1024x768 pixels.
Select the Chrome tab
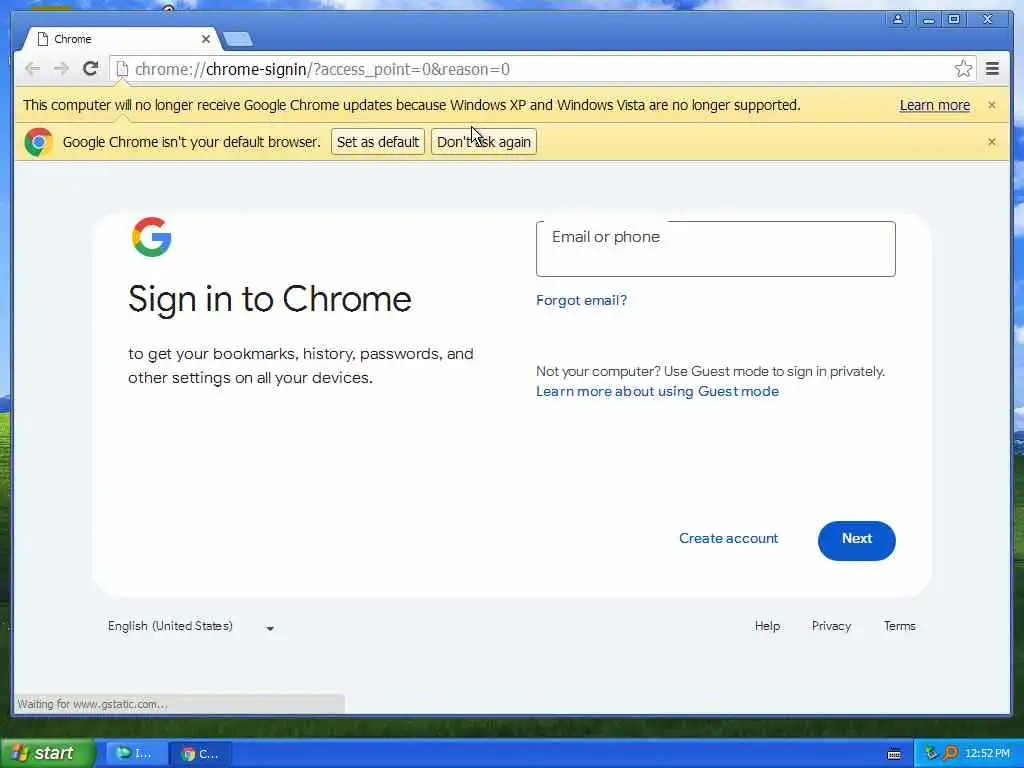pyautogui.click(x=121, y=39)
